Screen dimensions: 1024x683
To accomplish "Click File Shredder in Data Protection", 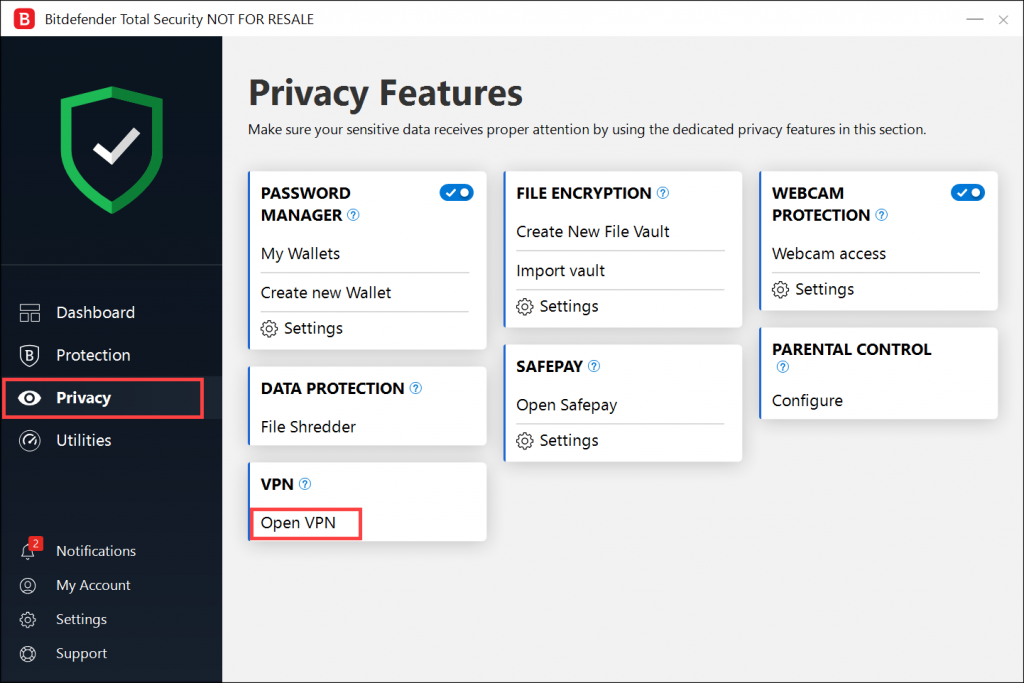I will (x=308, y=427).
